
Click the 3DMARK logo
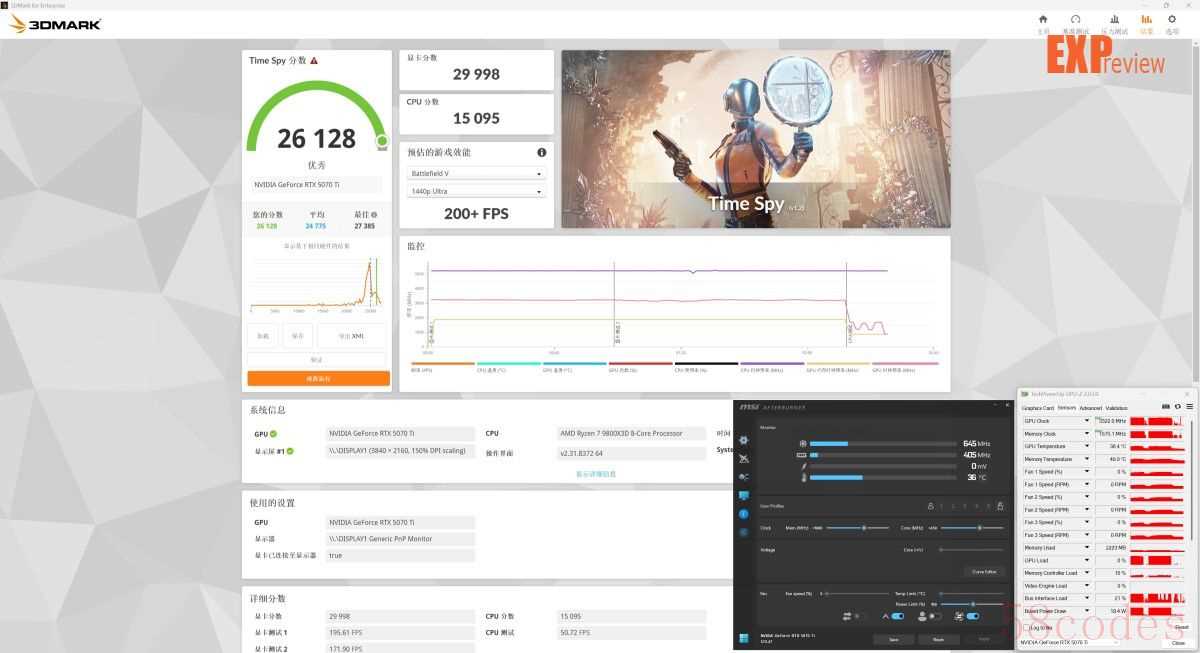(55, 24)
